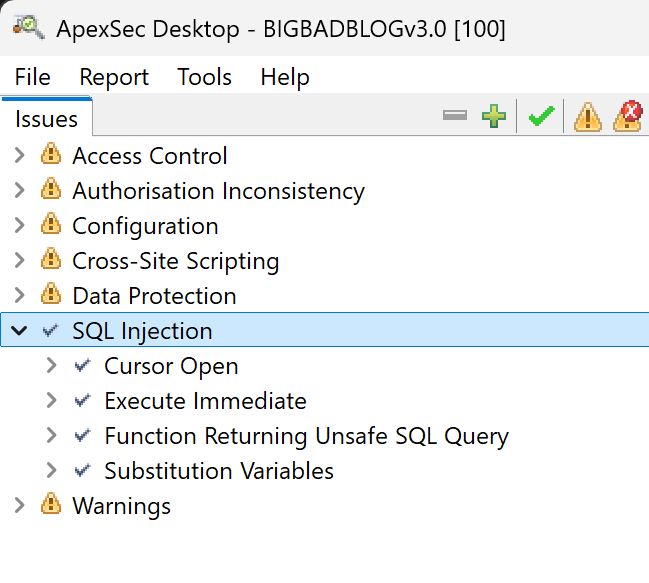Select the Configuration category label
649x583 pixels.
pyautogui.click(x=145, y=226)
